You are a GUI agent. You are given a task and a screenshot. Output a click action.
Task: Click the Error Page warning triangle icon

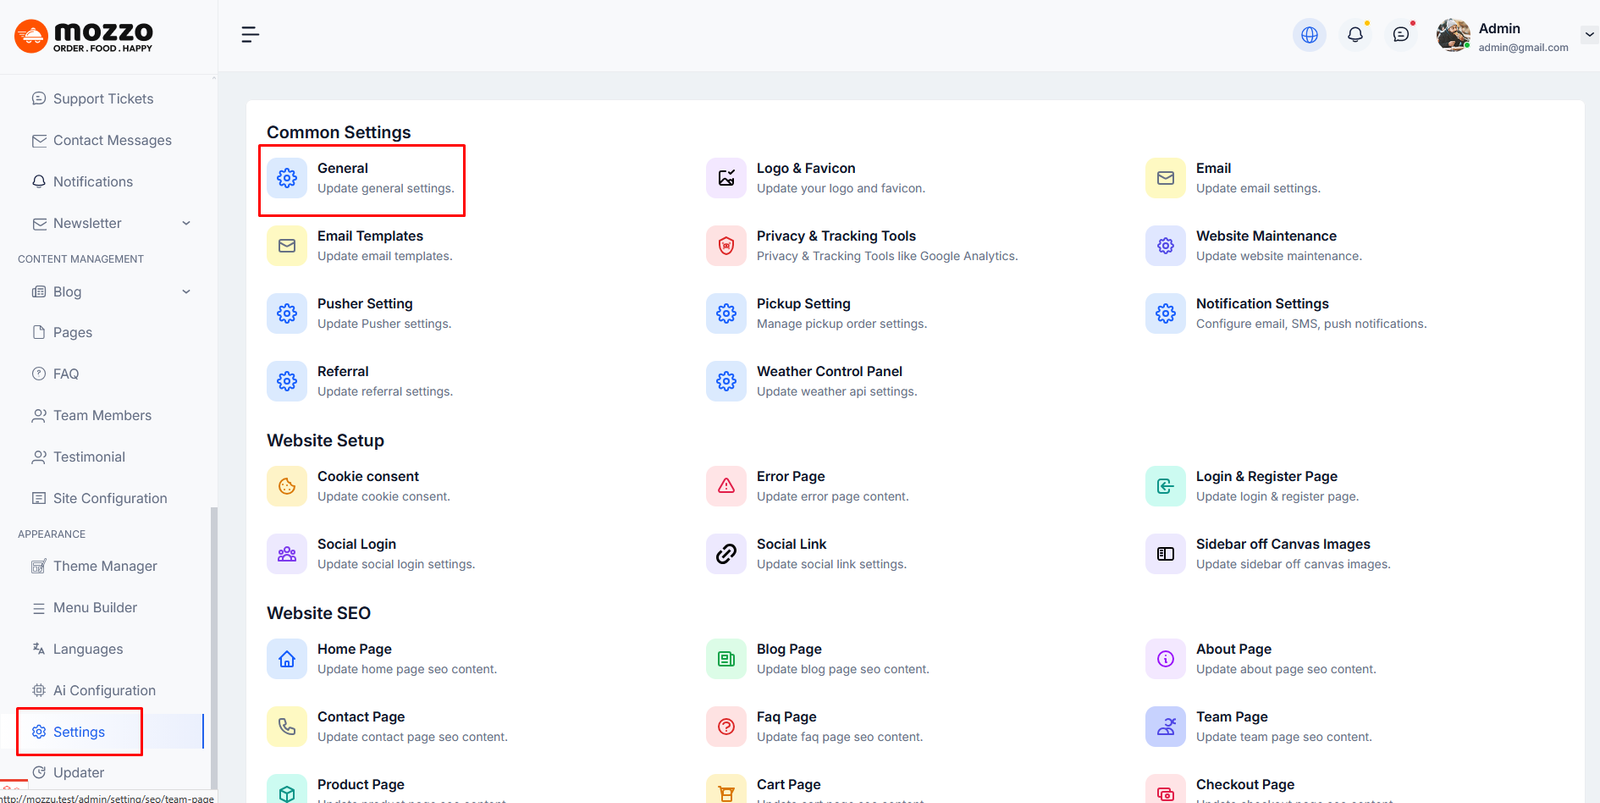[x=726, y=486]
